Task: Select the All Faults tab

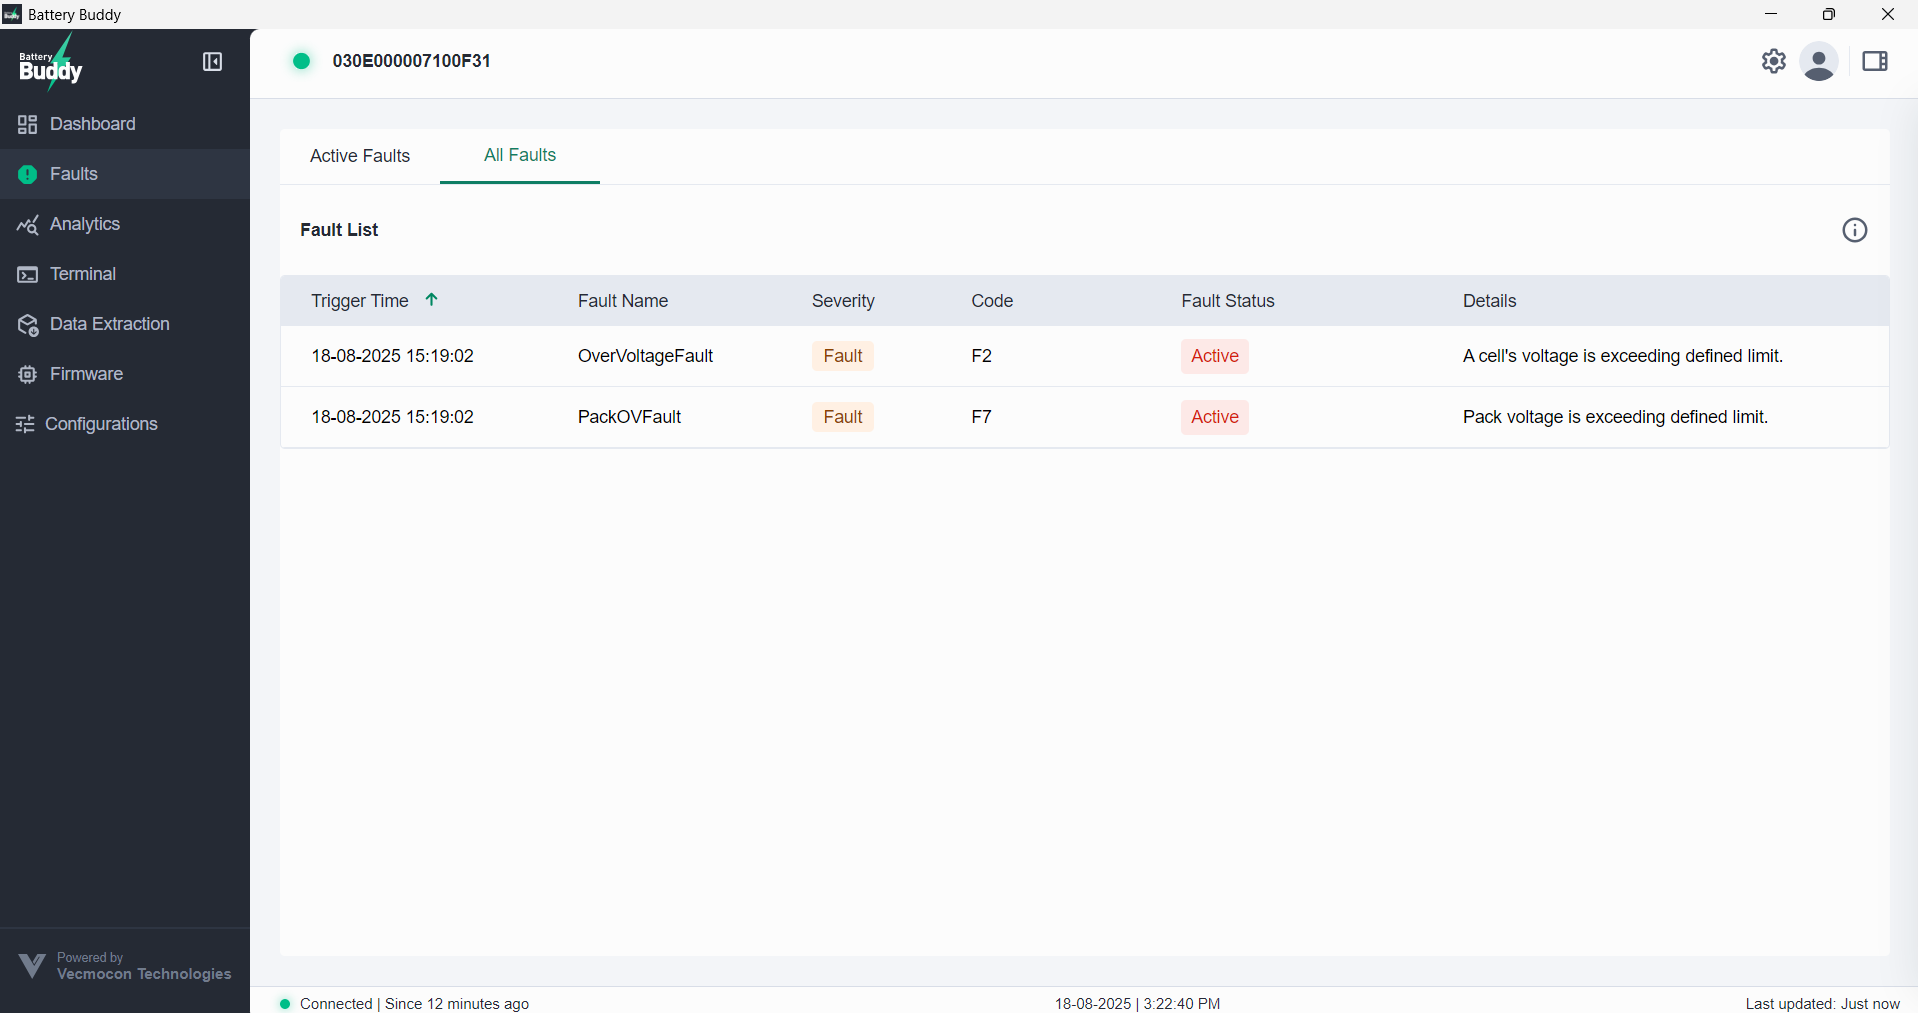Action: pos(520,155)
